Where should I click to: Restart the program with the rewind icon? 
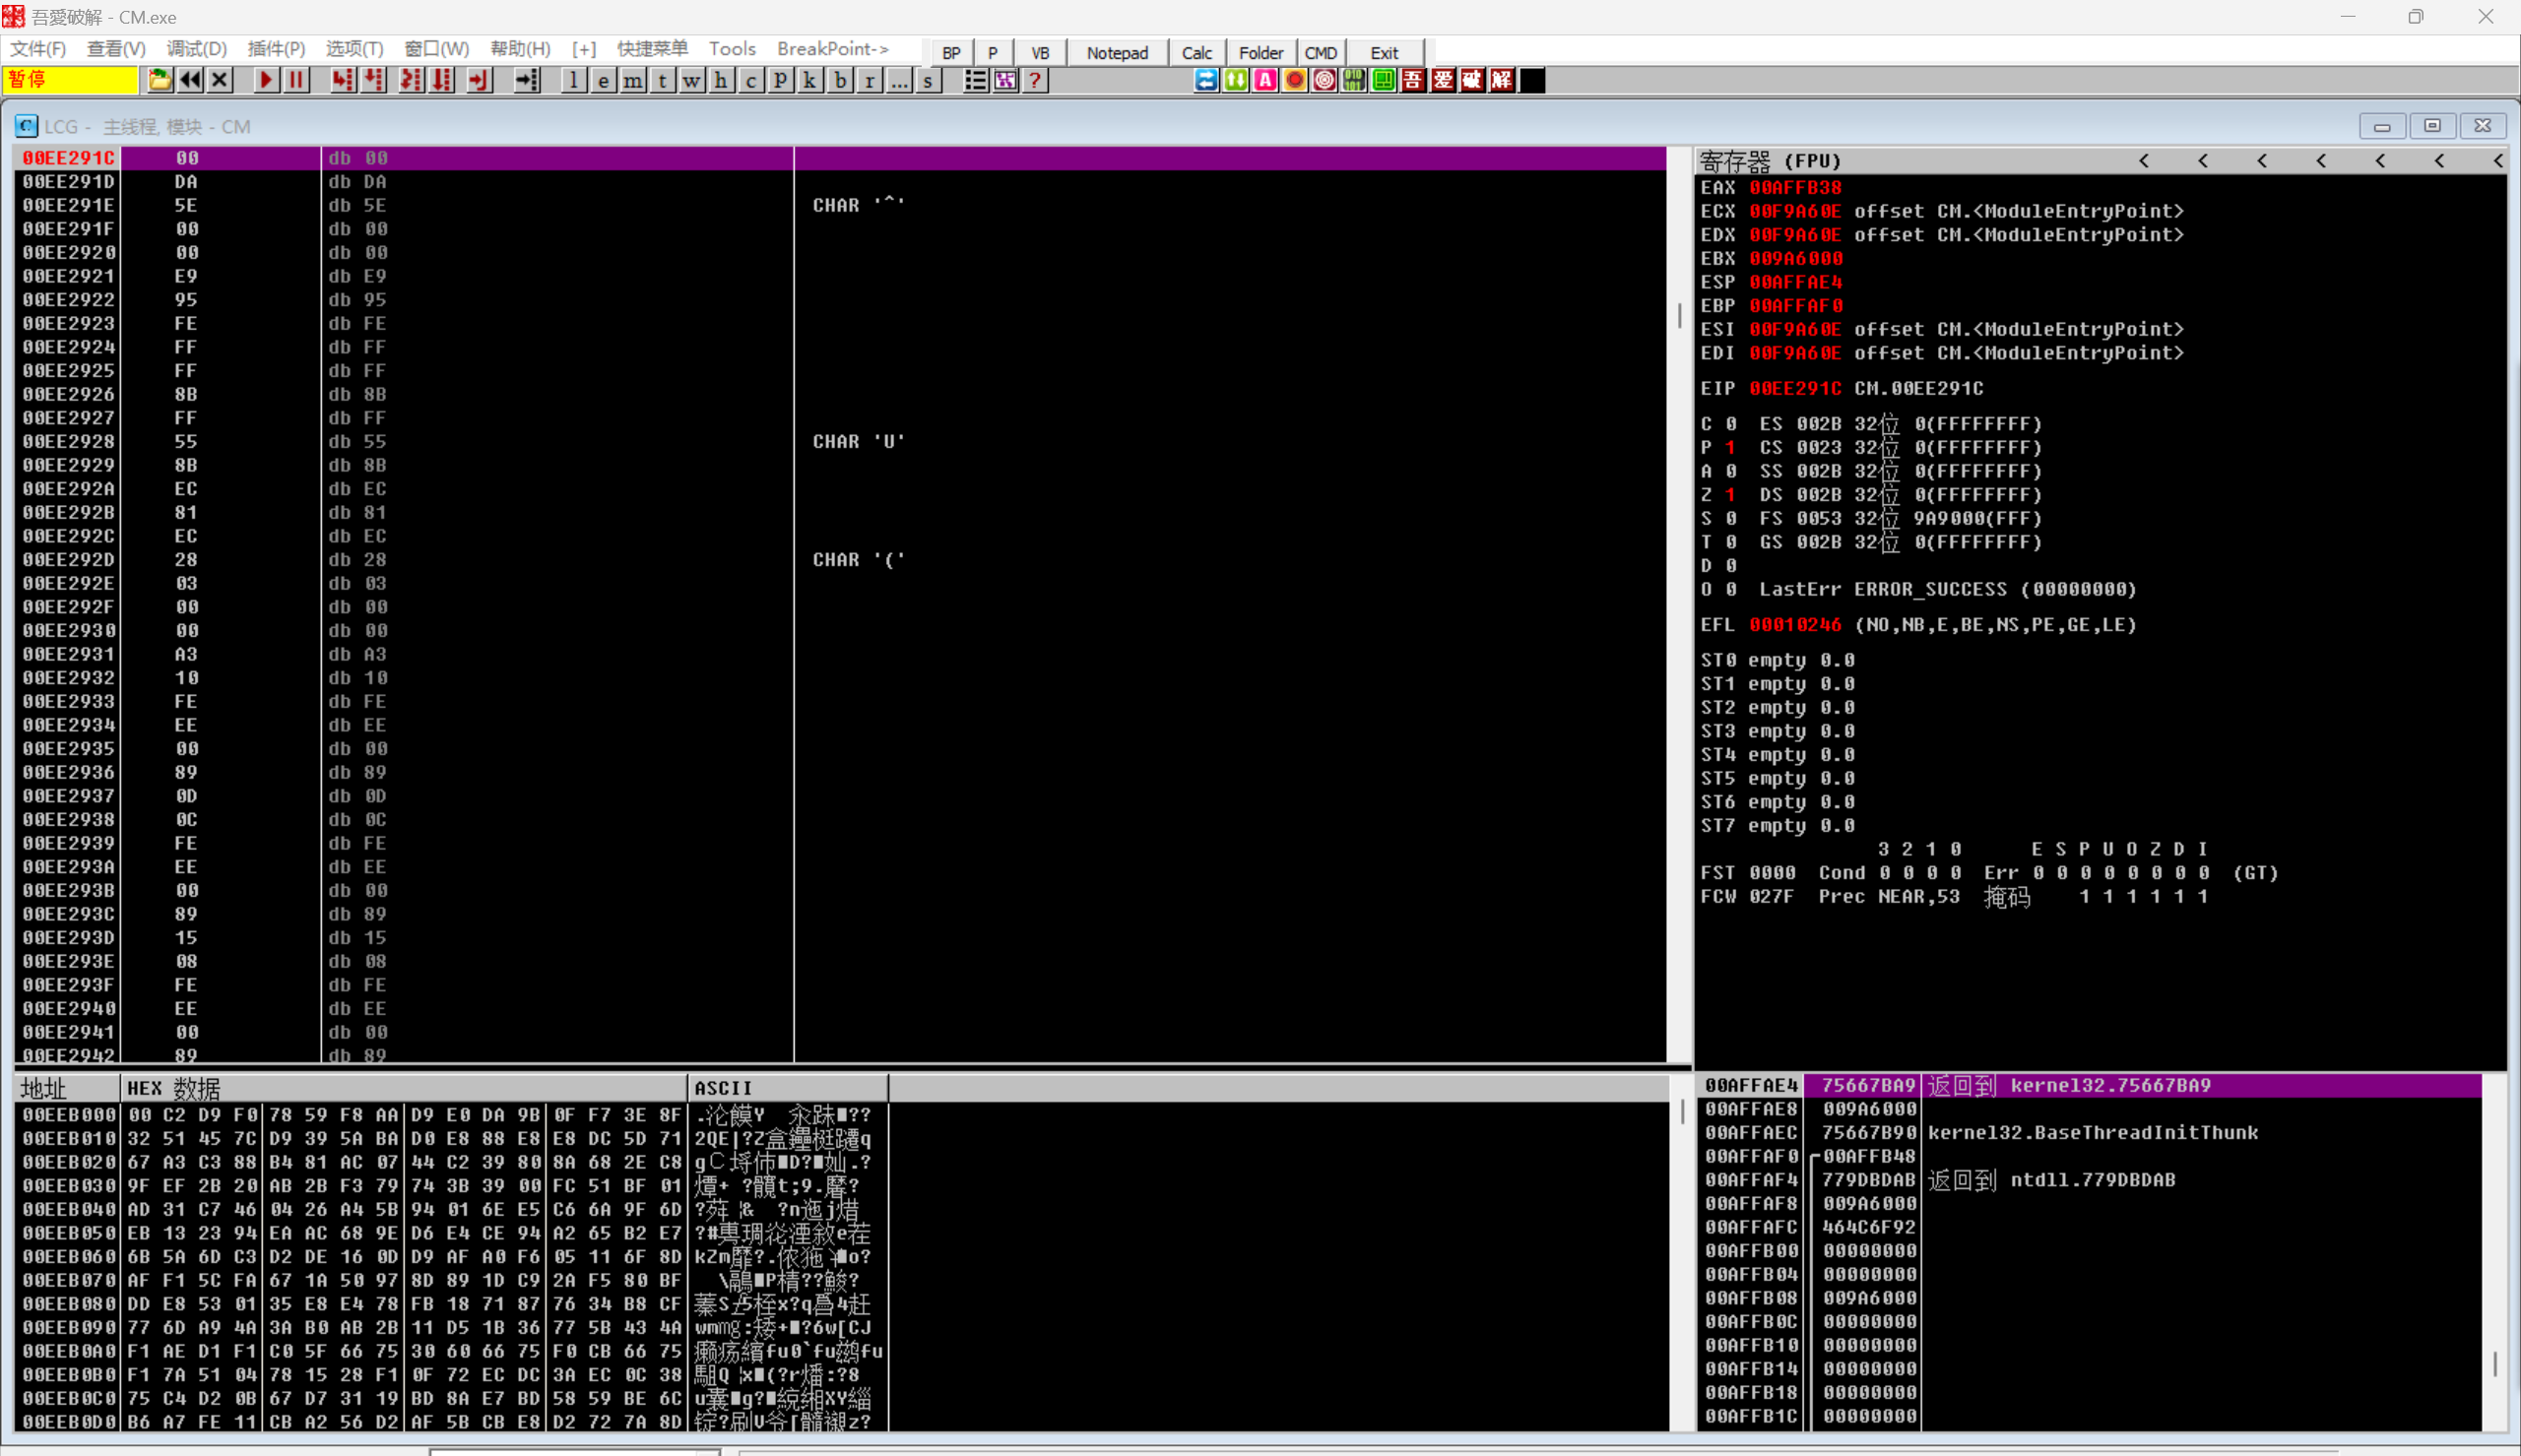[x=190, y=80]
